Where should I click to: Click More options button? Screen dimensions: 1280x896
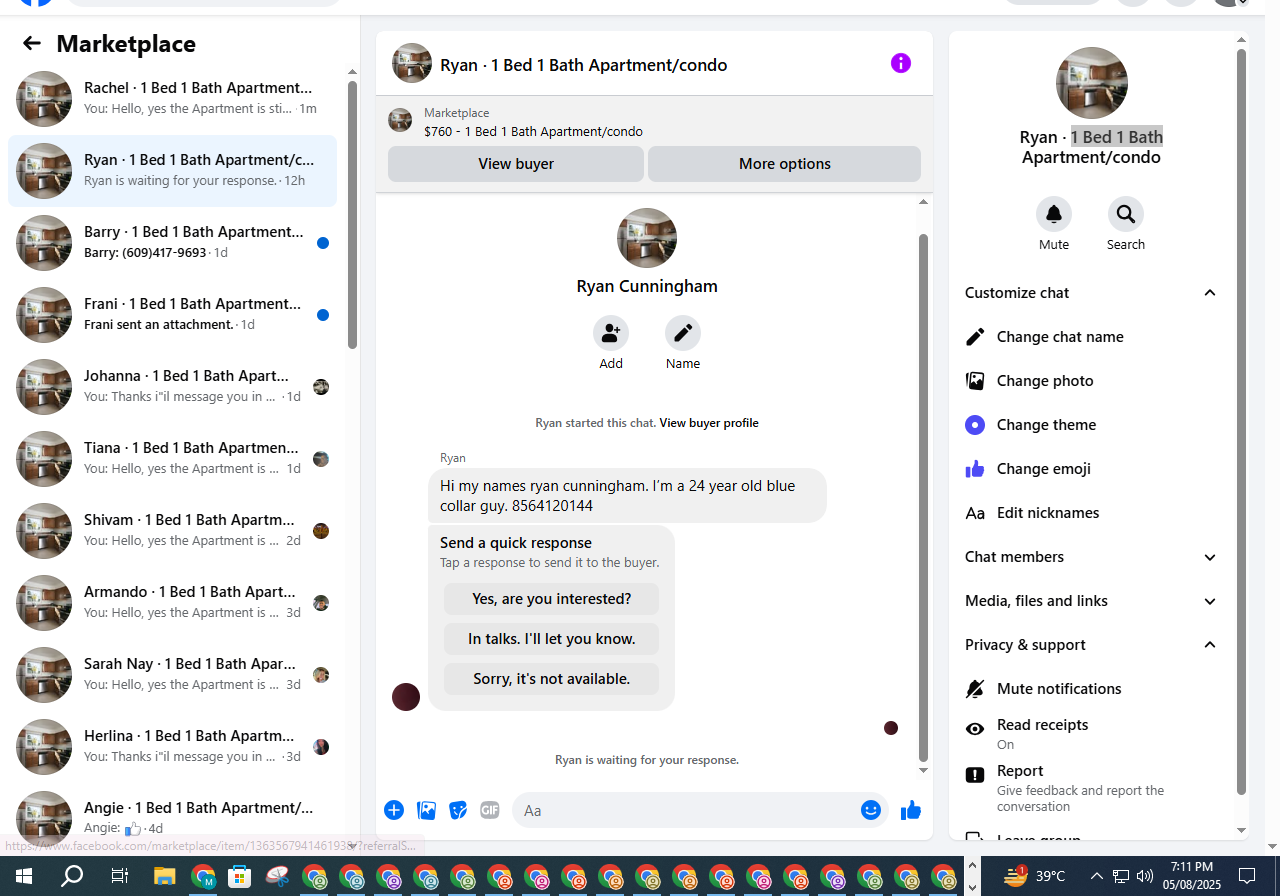(x=785, y=164)
